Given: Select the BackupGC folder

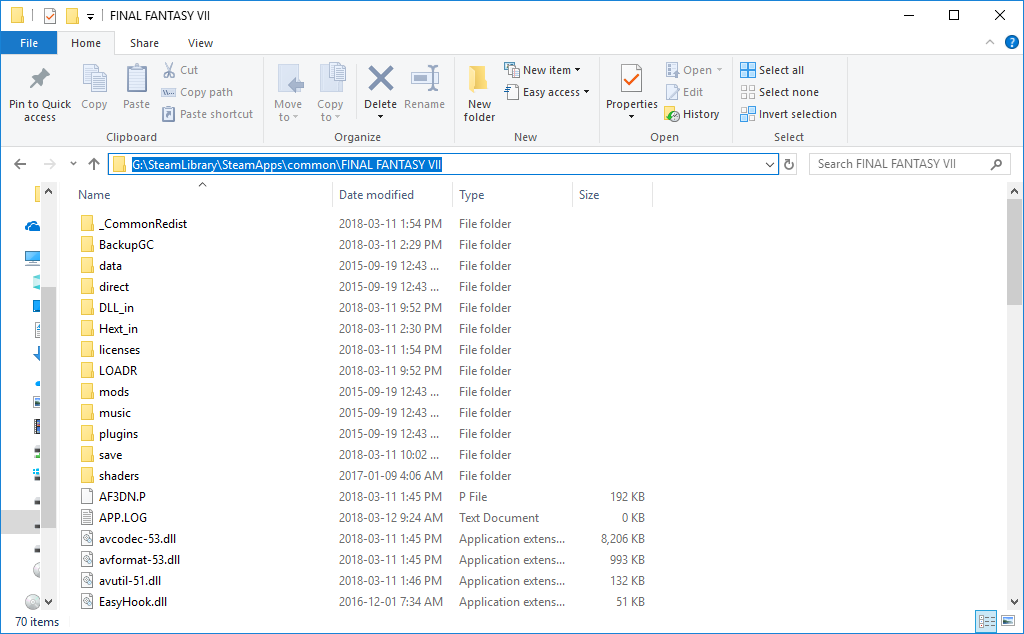Looking at the screenshot, I should coord(126,245).
